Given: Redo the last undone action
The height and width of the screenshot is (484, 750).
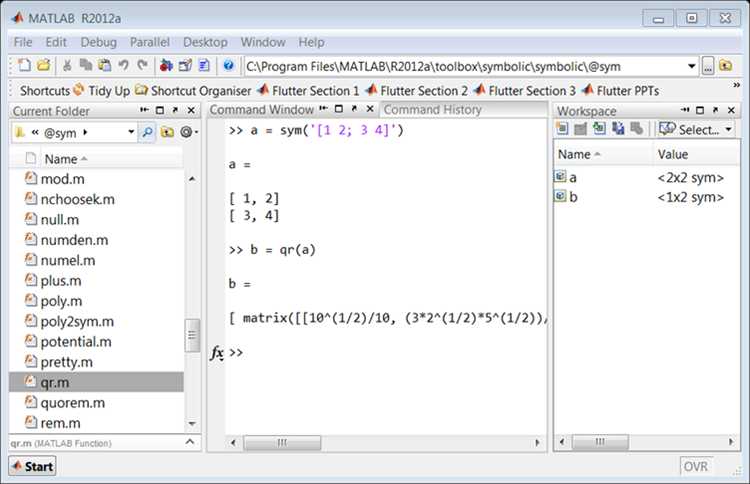Looking at the screenshot, I should click(x=142, y=65).
